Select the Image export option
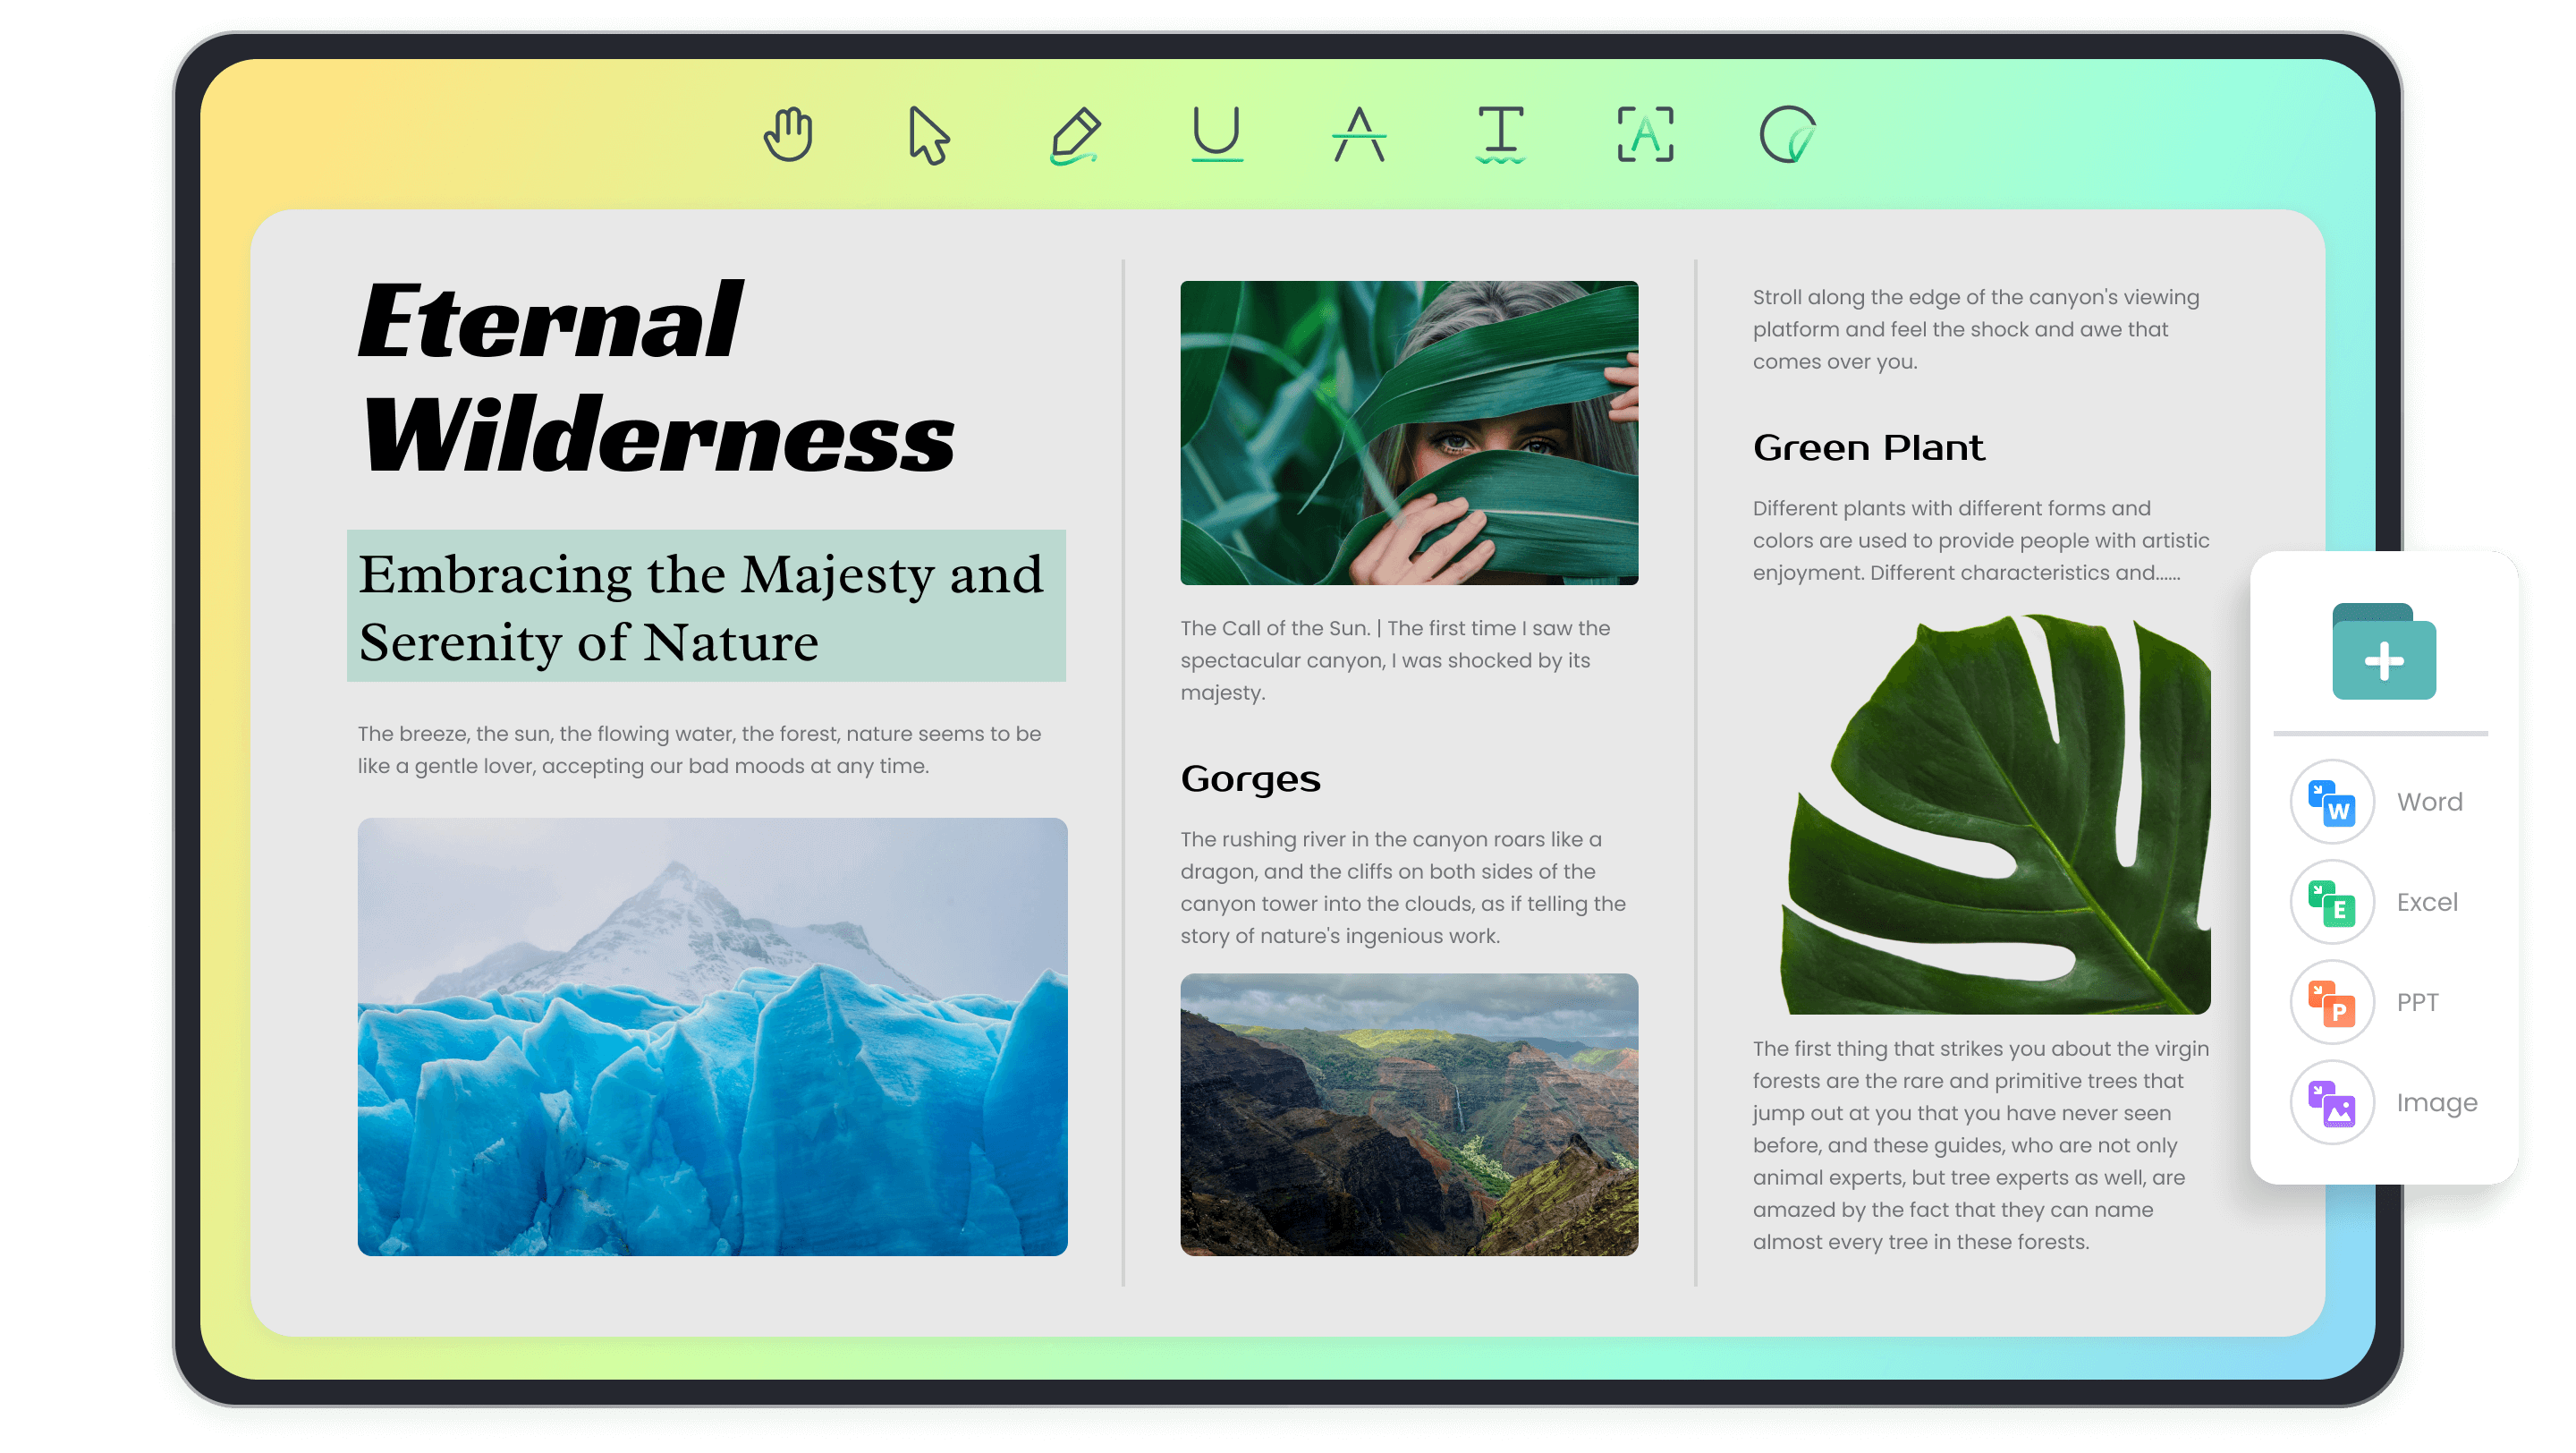The width and height of the screenshot is (2576, 1453). point(2388,1100)
